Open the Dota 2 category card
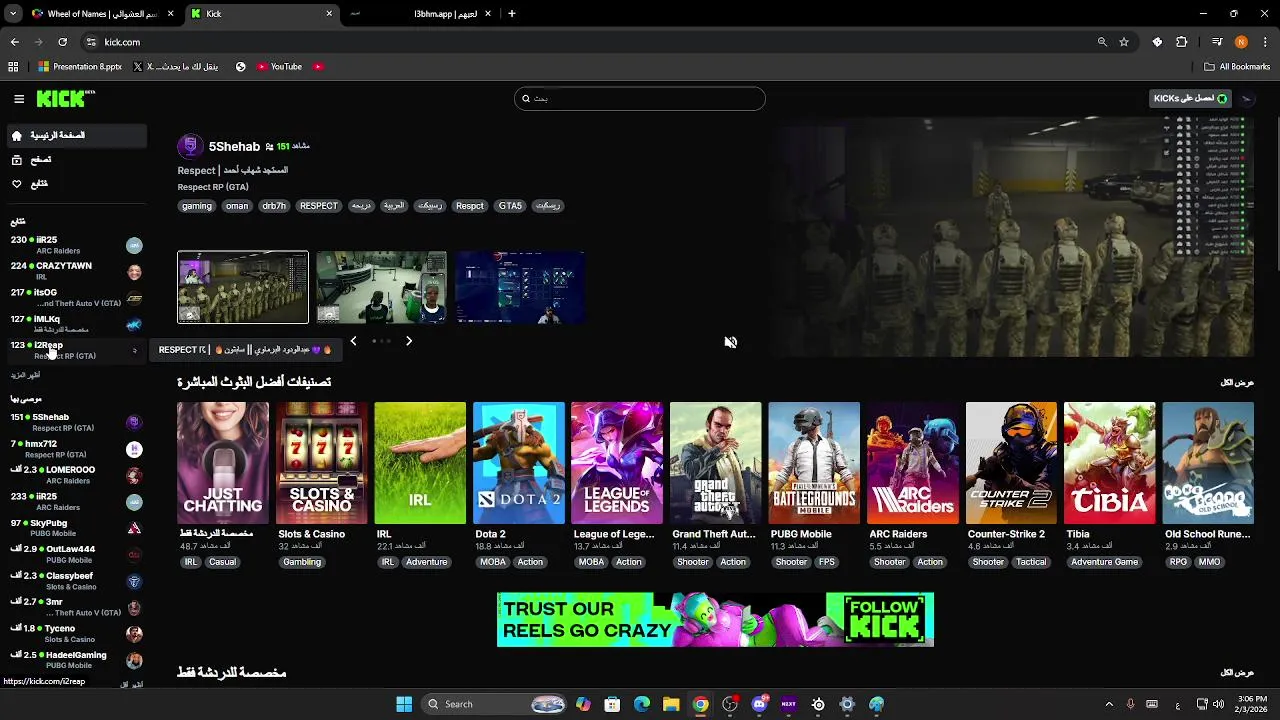The width and height of the screenshot is (1280, 720). point(518,463)
